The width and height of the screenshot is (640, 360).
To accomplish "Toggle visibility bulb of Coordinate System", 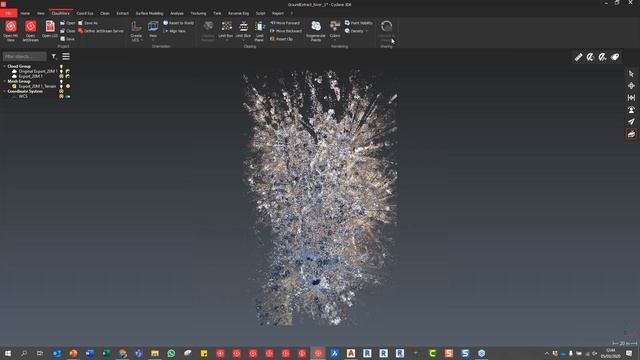I will coord(62,91).
